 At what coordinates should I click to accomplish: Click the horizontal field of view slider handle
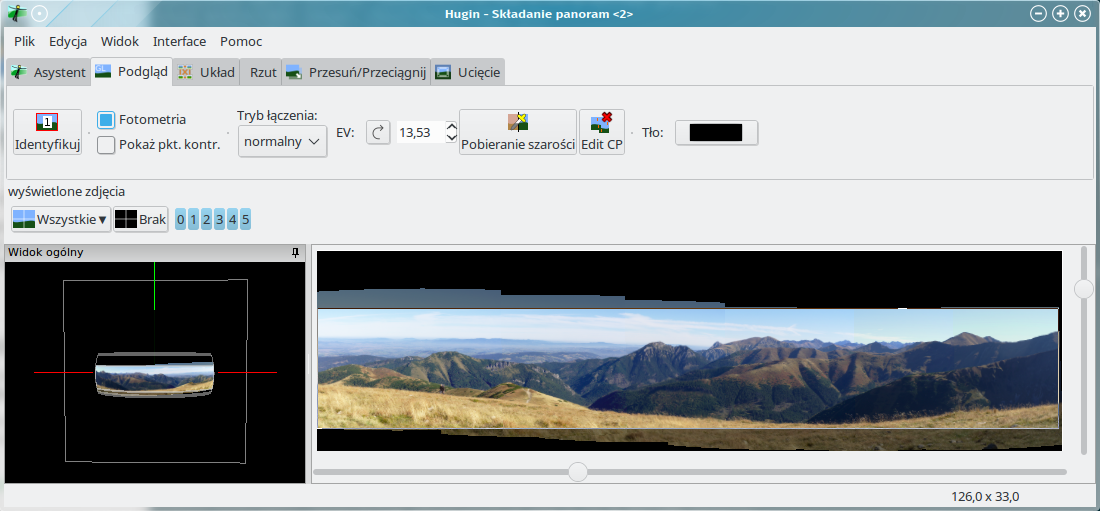coord(577,472)
